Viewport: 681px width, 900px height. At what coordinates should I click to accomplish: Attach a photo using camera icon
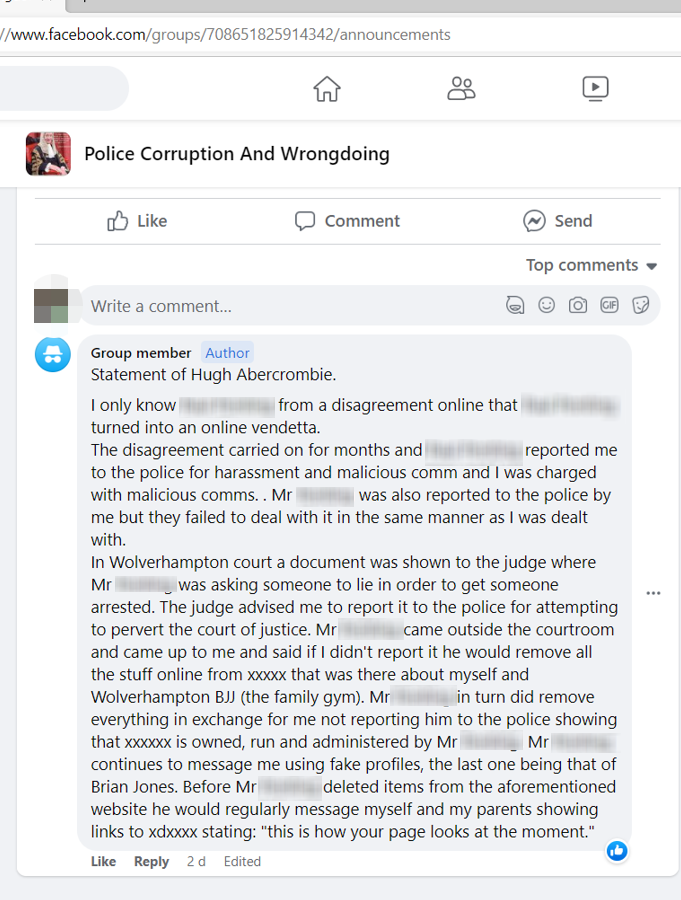(578, 305)
